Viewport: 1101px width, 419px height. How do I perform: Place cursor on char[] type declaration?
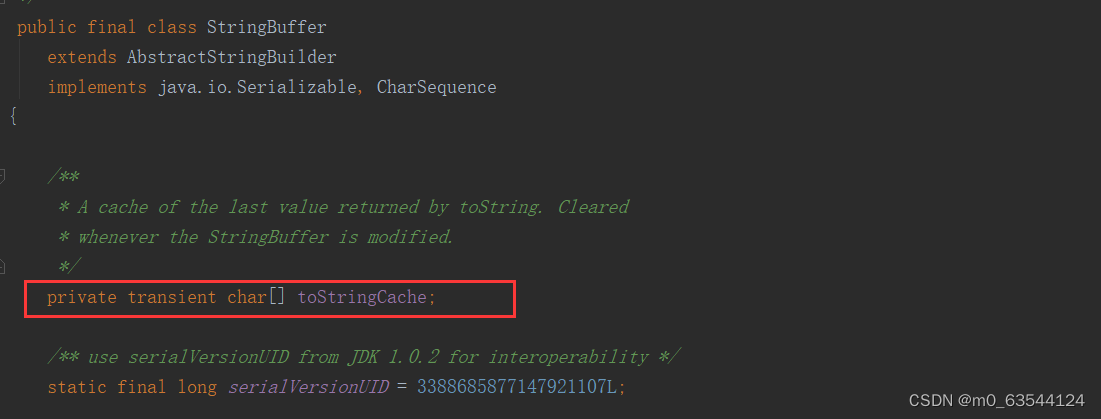click(256, 298)
